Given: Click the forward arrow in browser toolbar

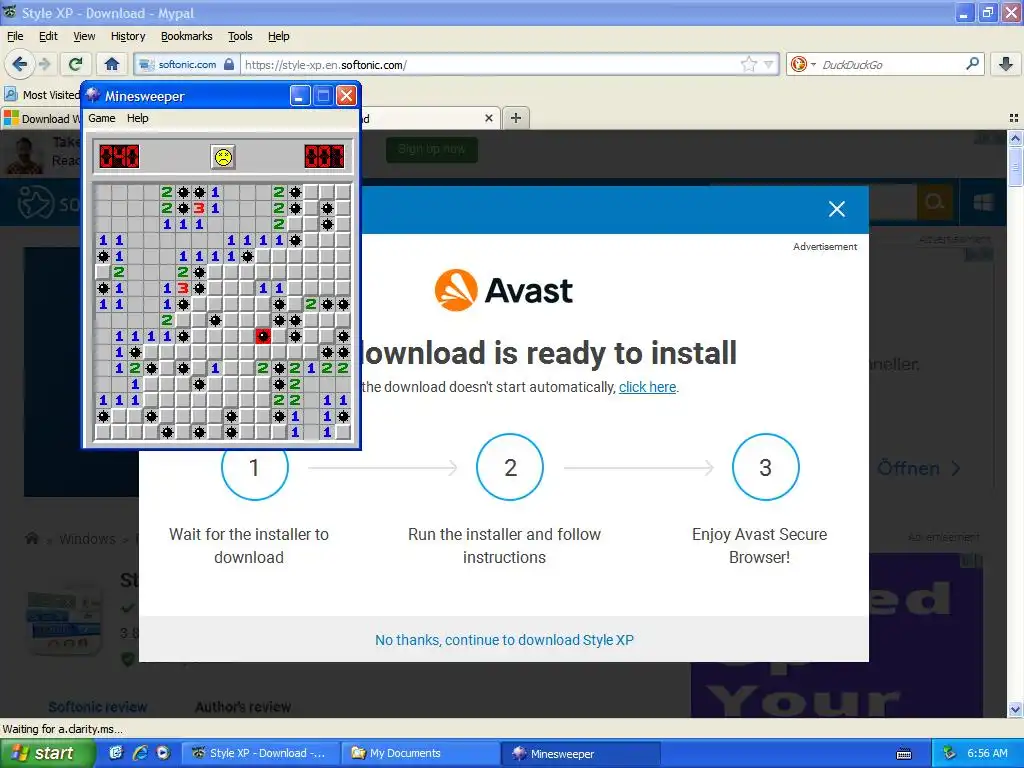Looking at the screenshot, I should pos(44,64).
